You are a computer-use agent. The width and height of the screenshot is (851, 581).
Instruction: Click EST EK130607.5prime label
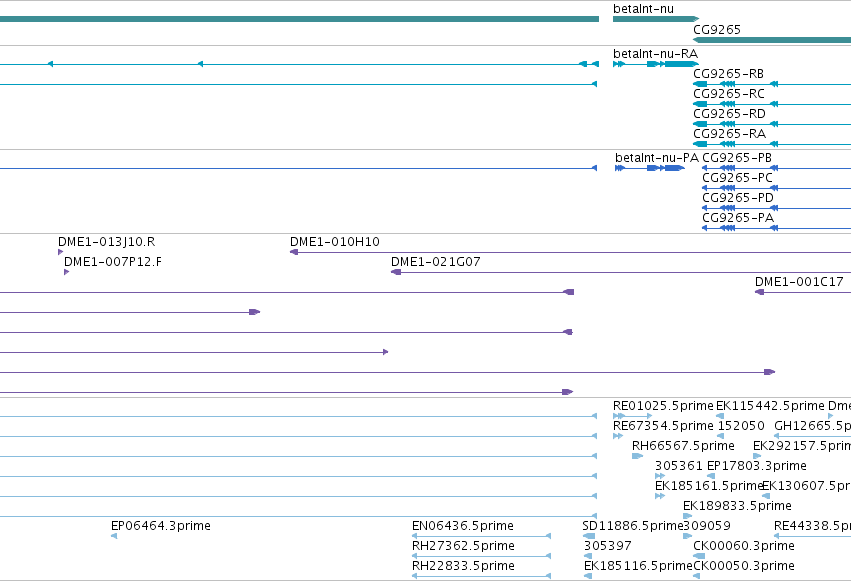coord(806,486)
